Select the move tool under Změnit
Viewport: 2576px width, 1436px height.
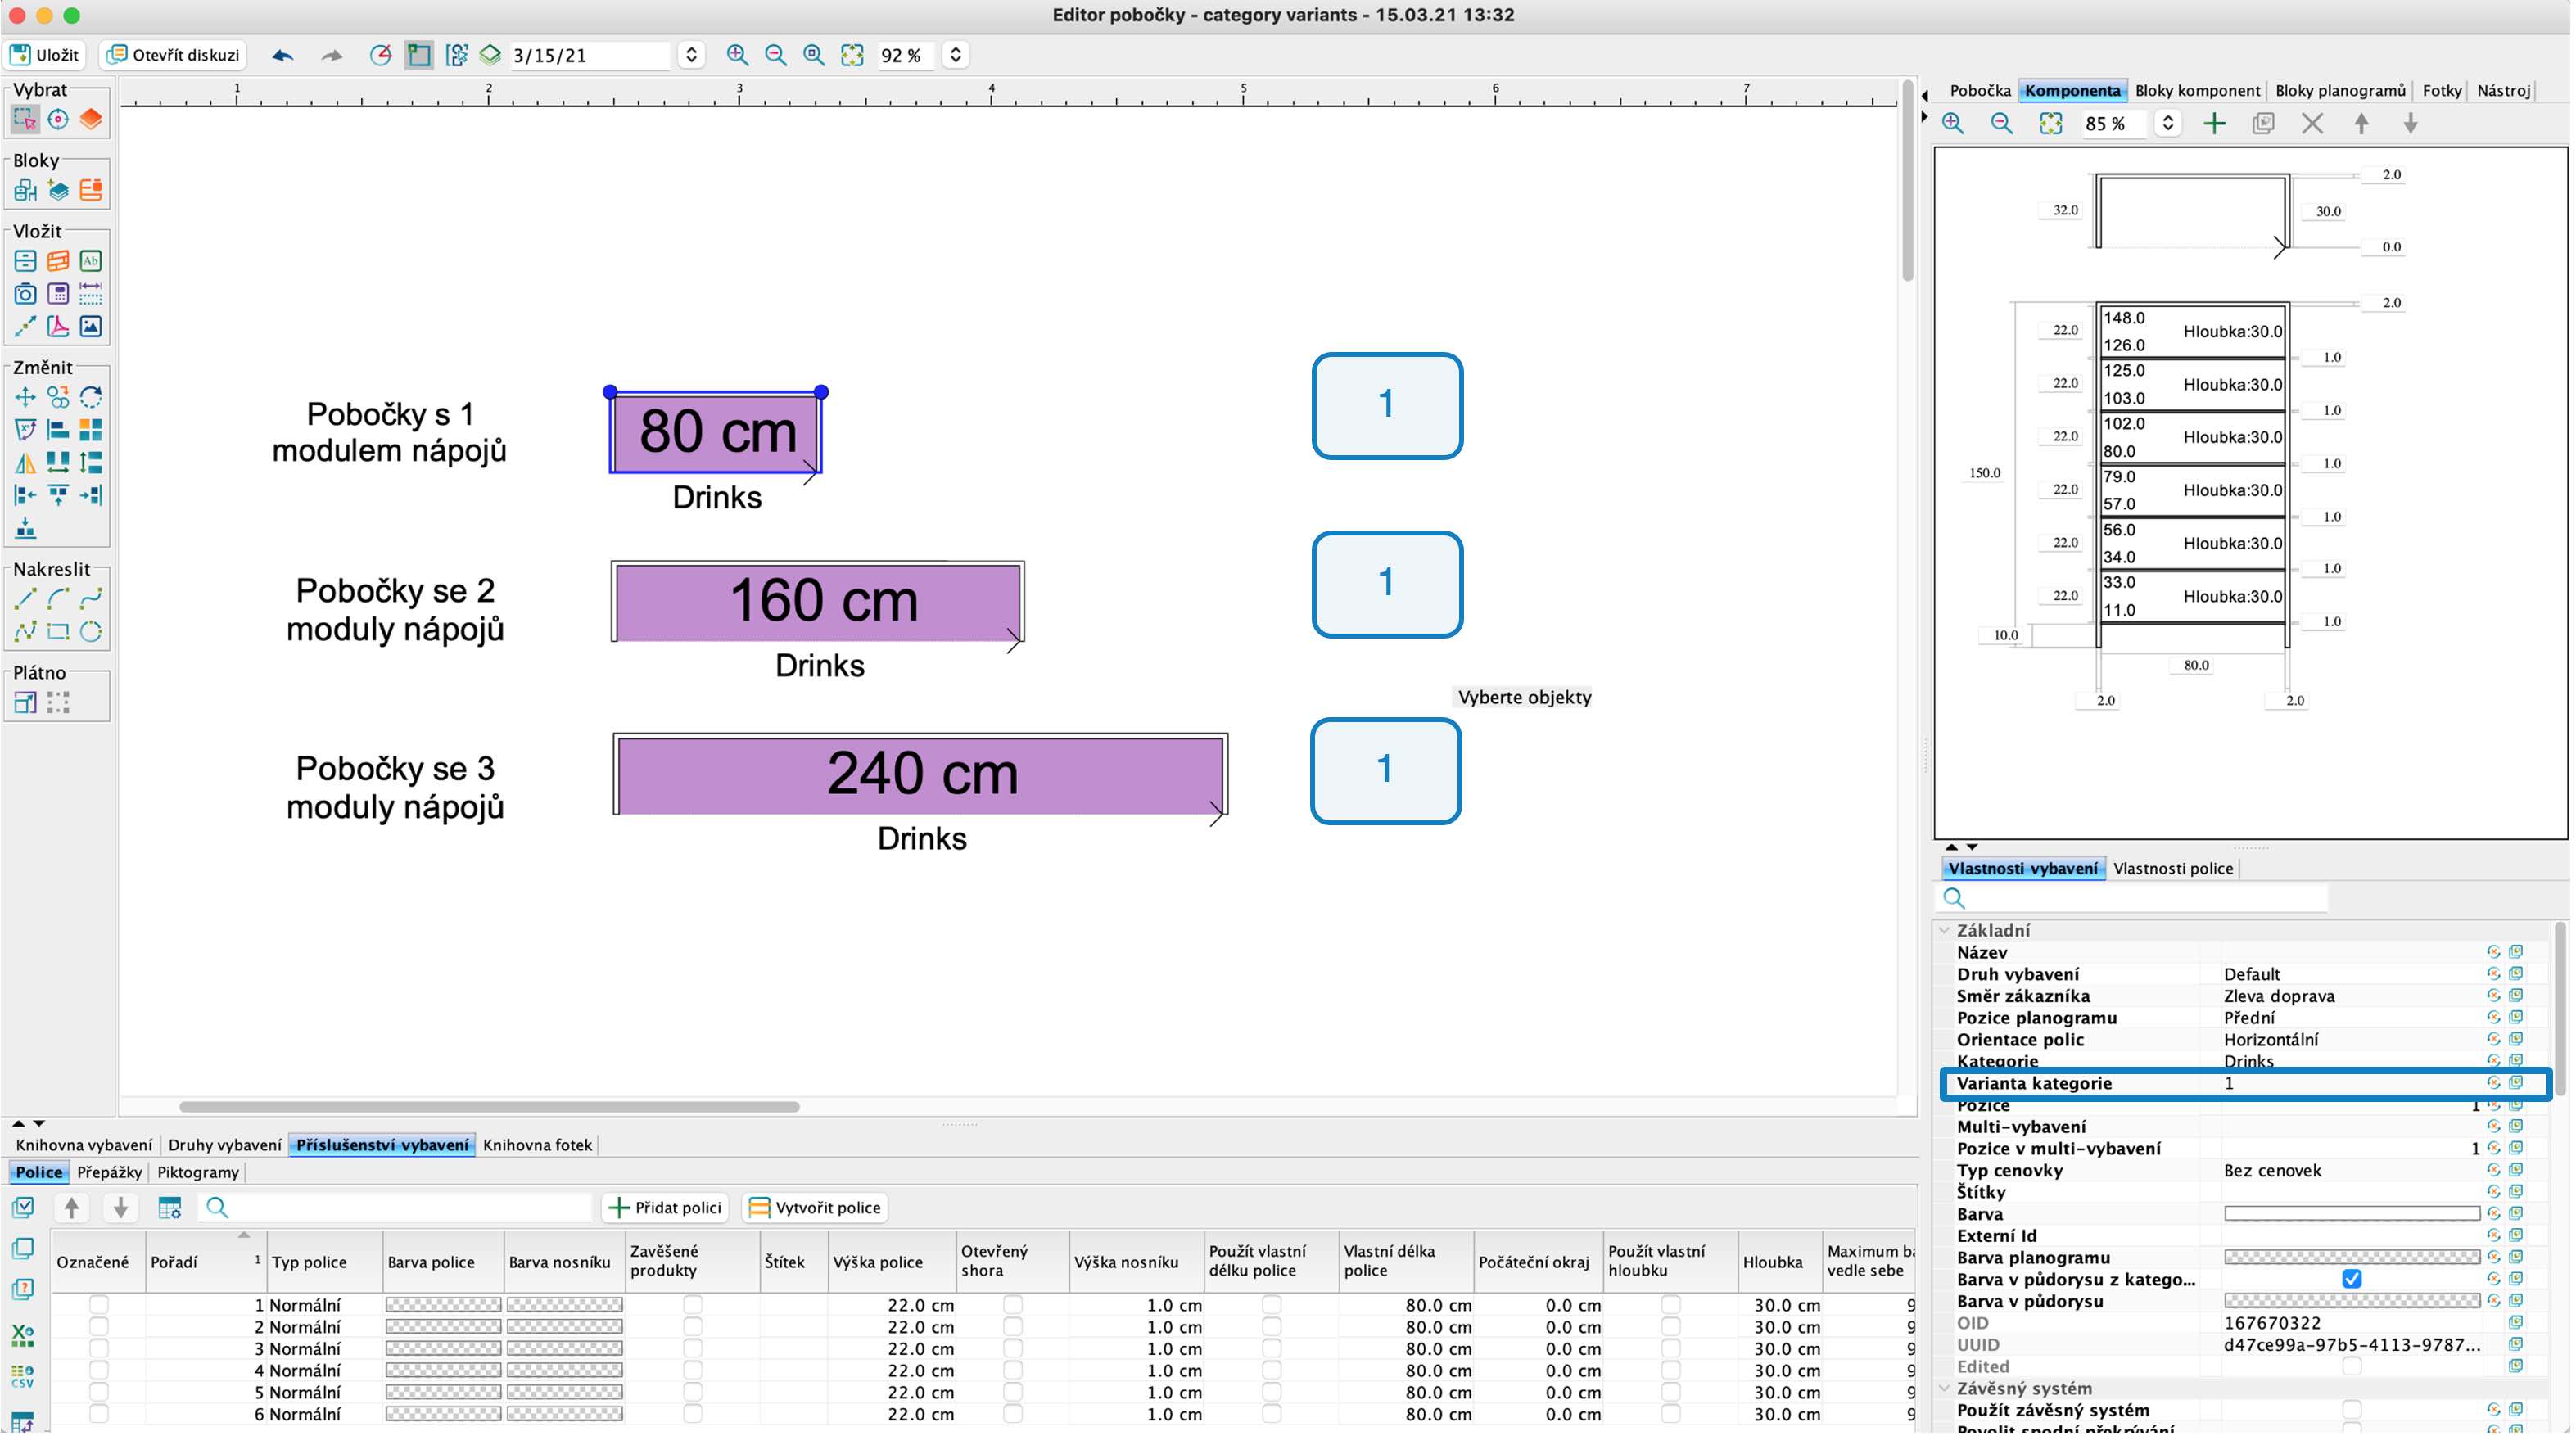[x=25, y=397]
